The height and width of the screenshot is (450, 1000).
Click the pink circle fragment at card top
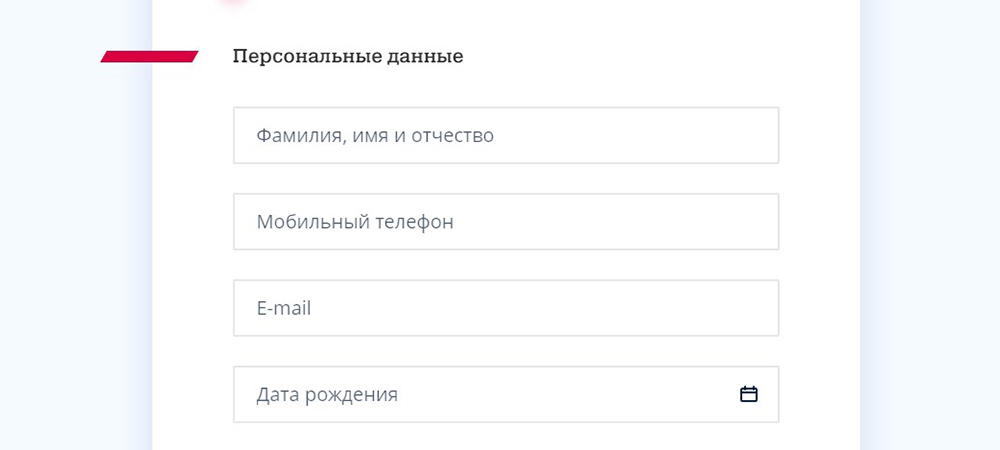(x=233, y=3)
